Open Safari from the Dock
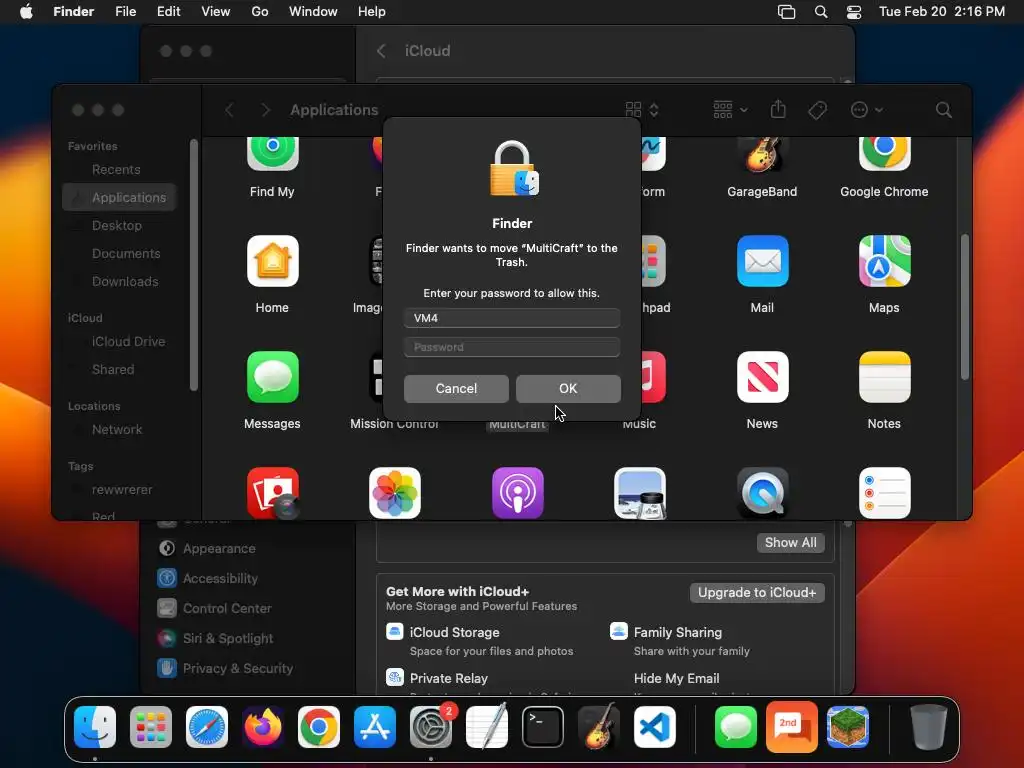Viewport: 1024px width, 768px height. [x=207, y=727]
